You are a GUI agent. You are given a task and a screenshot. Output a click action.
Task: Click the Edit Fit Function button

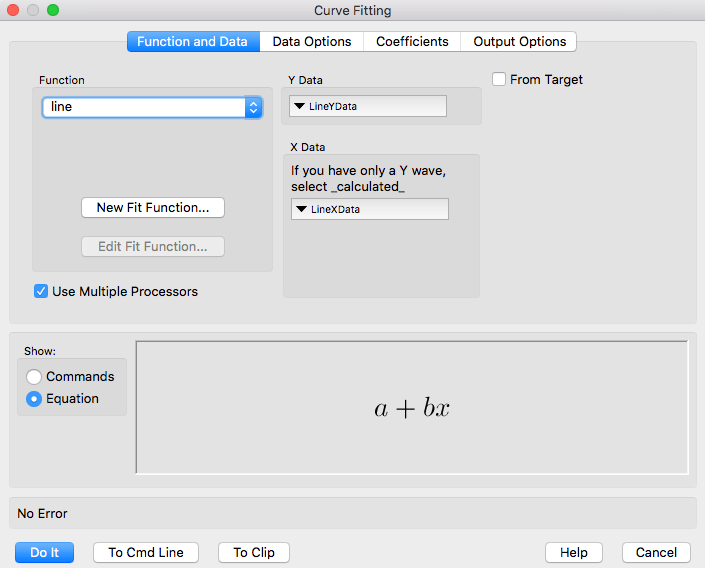pyautogui.click(x=152, y=246)
